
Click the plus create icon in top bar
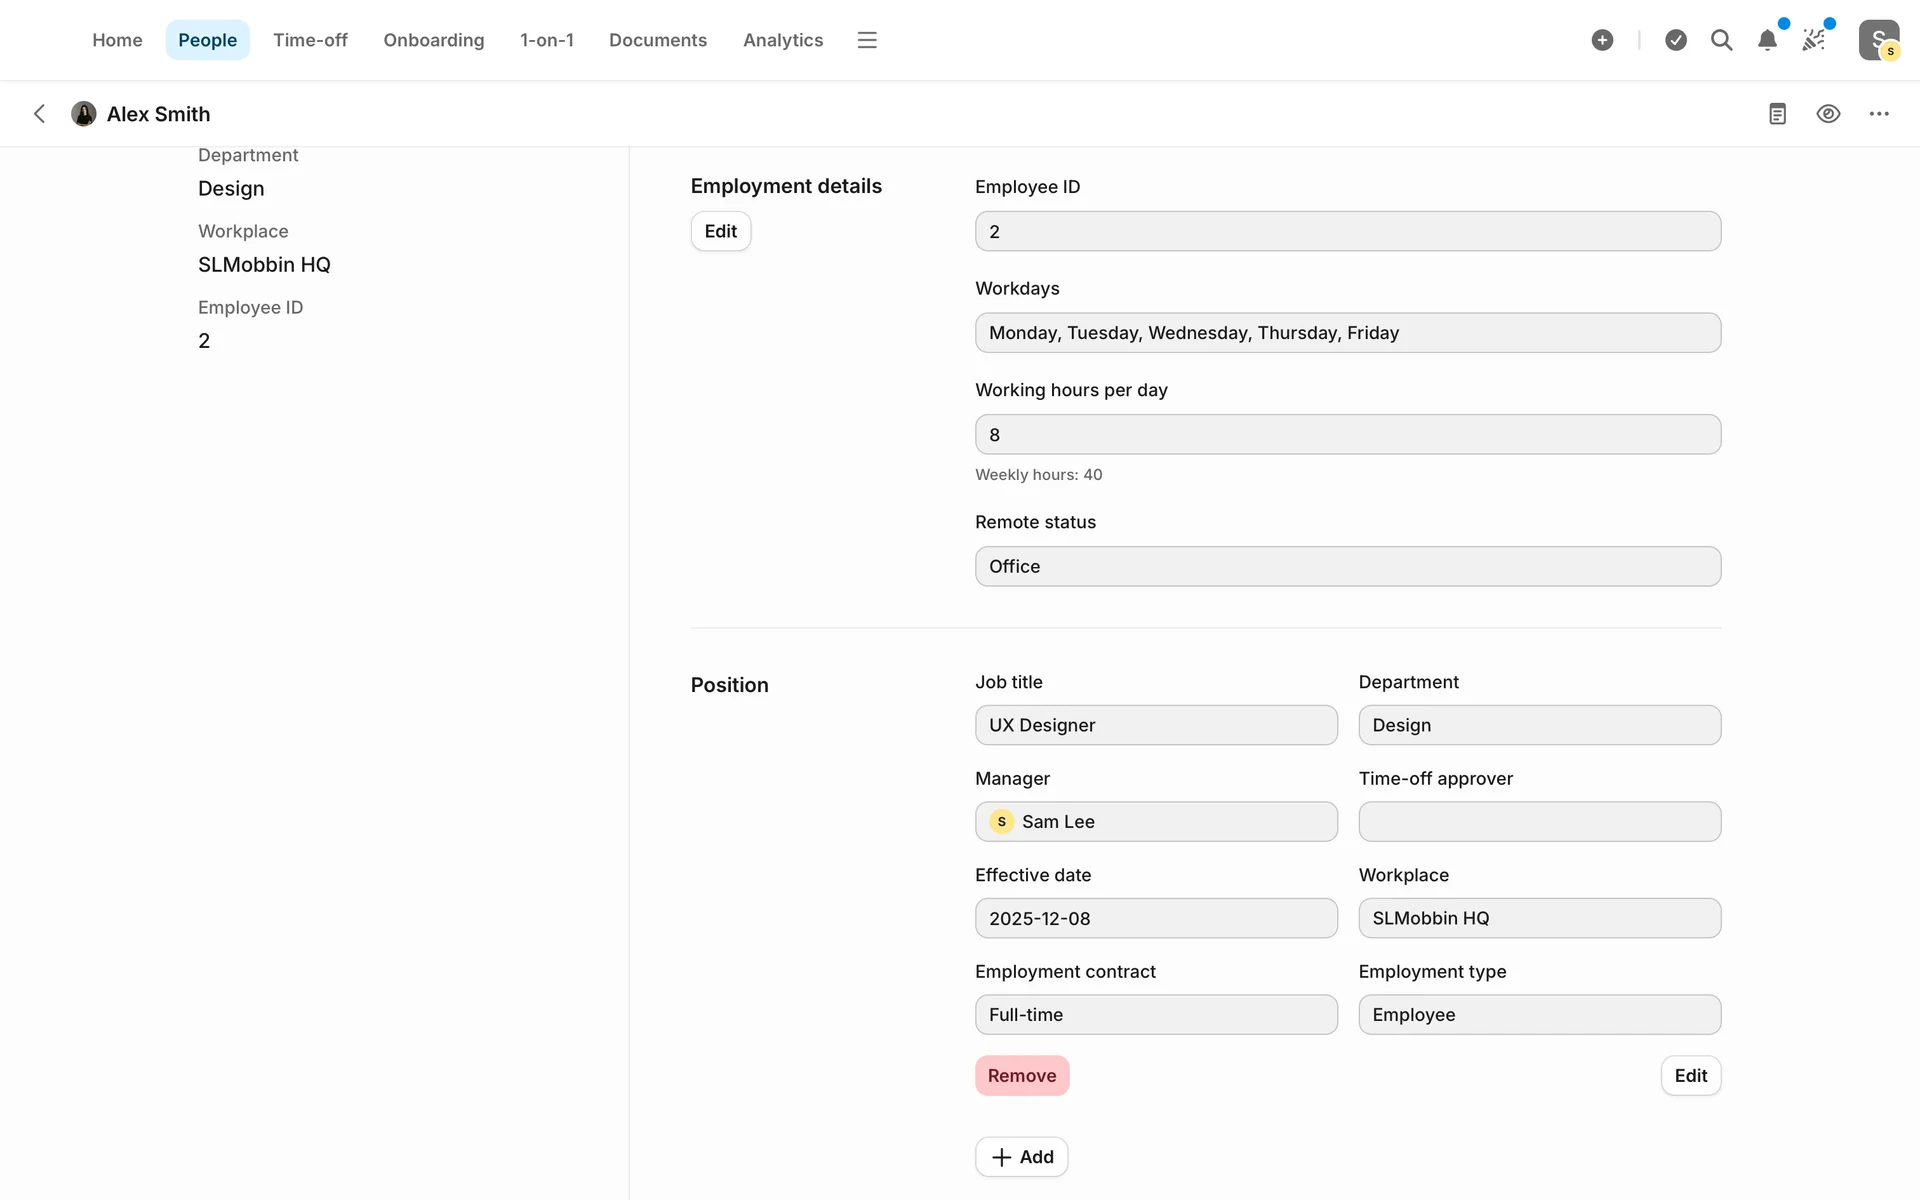click(x=1602, y=40)
